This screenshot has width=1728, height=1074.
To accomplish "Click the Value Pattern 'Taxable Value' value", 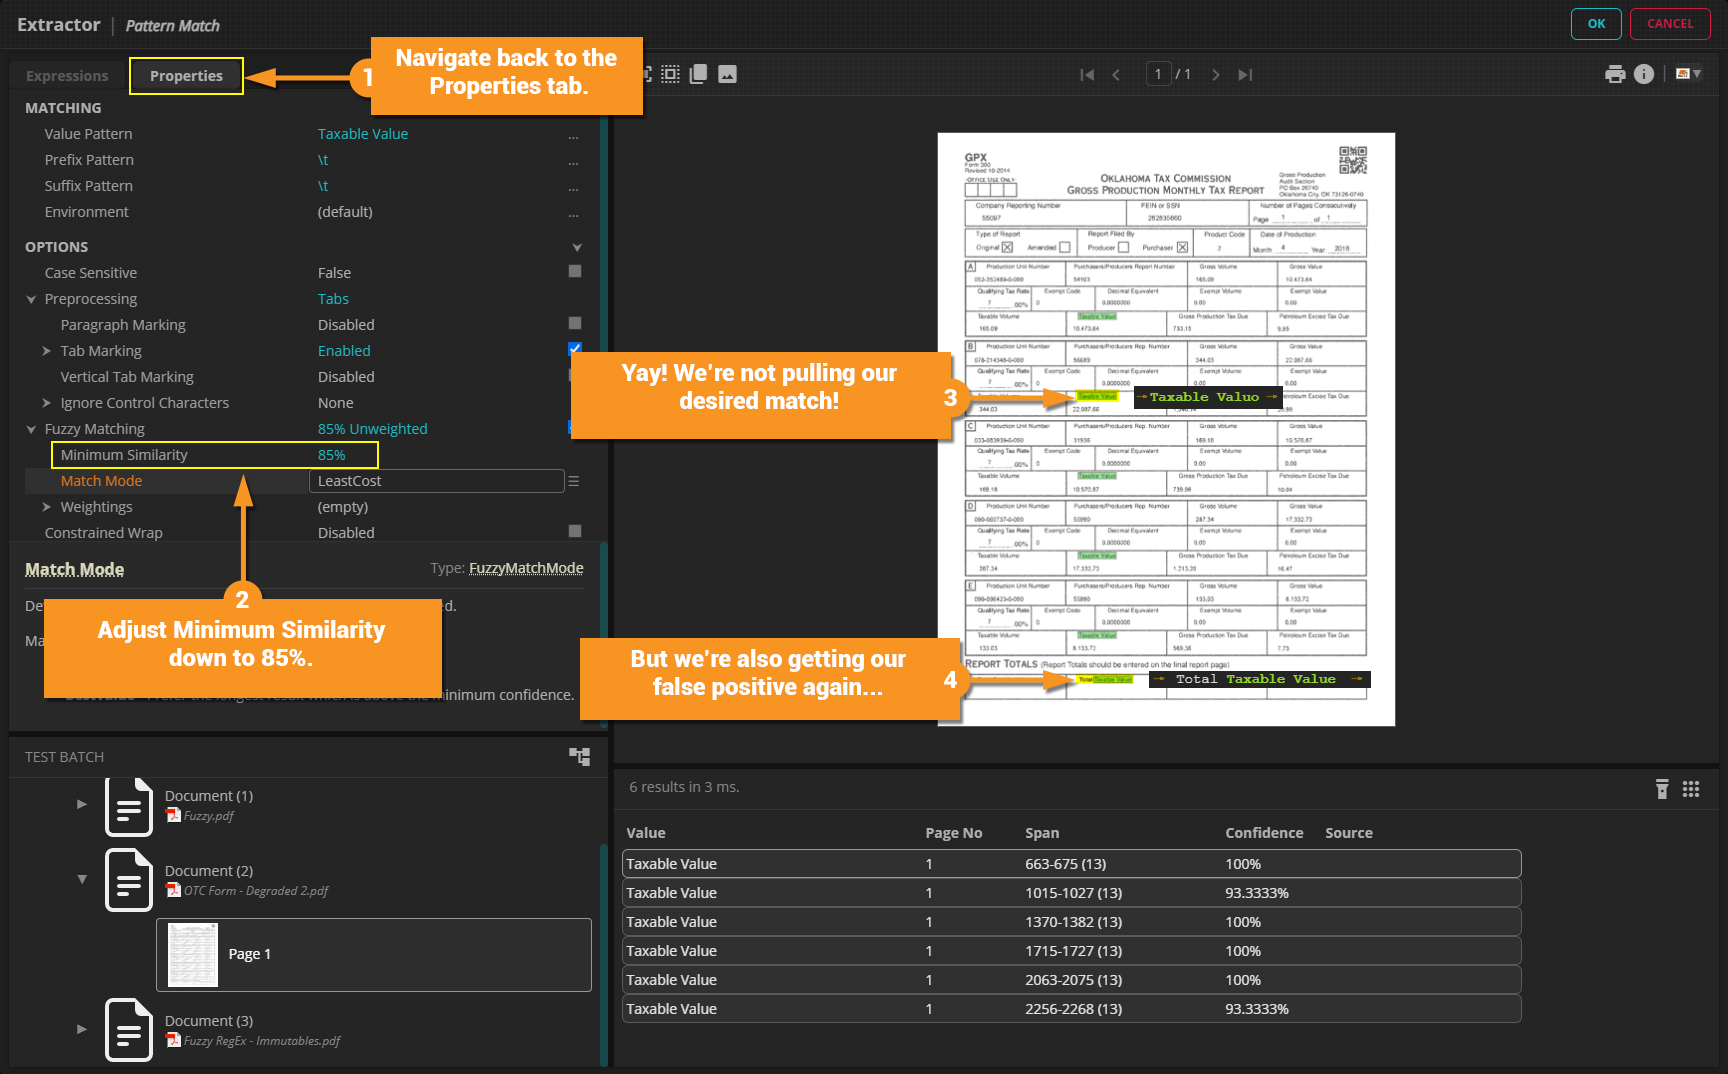I will click(363, 134).
